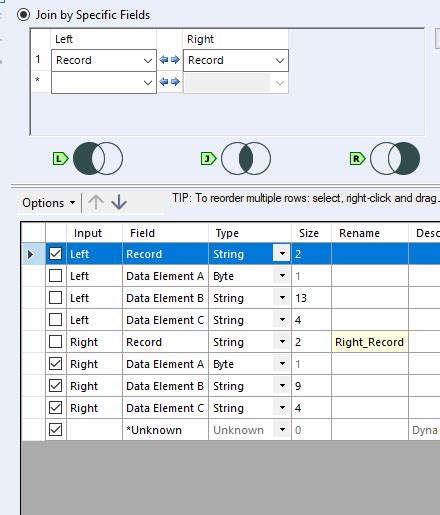Select Join by Specific Fields radio button
Screen dimensions: 440x515
23,15
